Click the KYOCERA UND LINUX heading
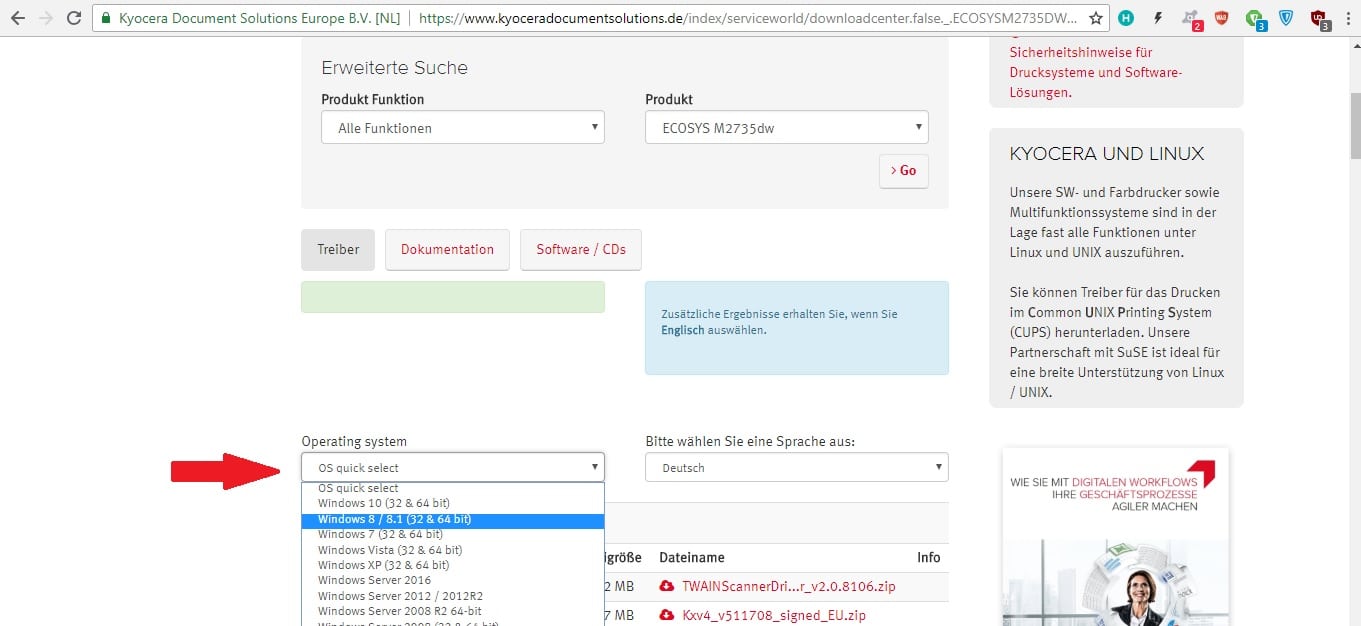Viewport: 1361px width, 626px height. (x=1107, y=154)
